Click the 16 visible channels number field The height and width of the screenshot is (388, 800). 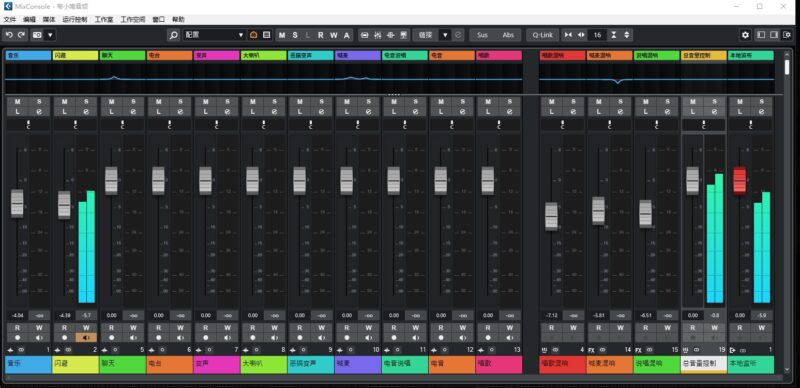click(x=597, y=35)
